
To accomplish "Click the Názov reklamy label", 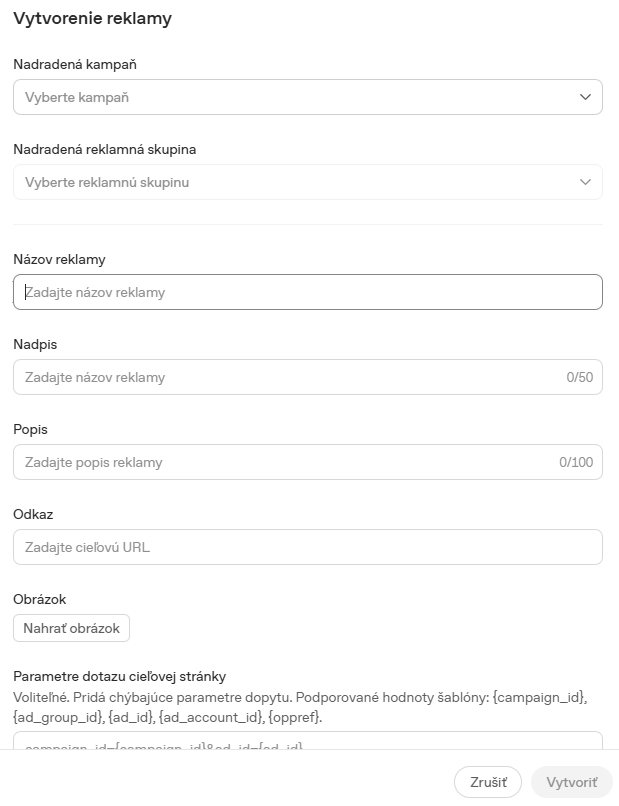I will pos(60,260).
